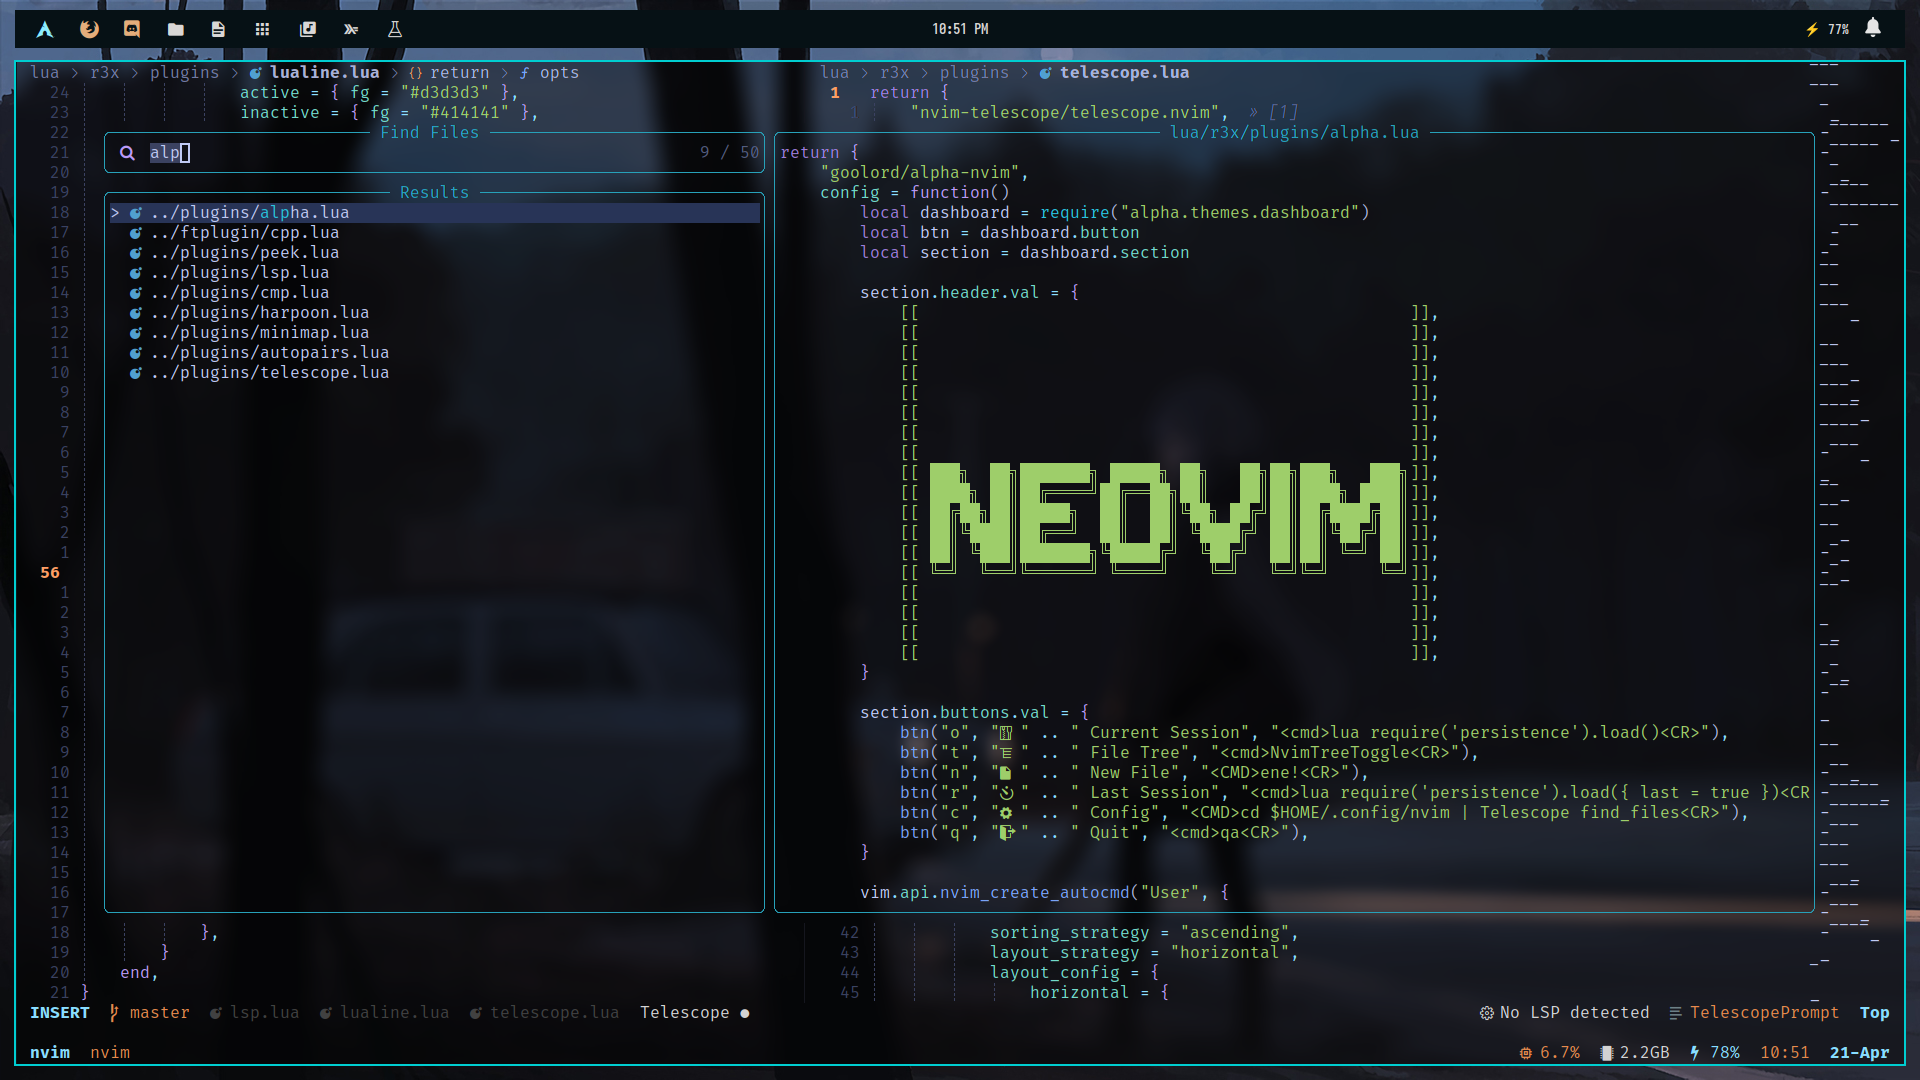
Task: Click the list icon before TelescopePrompt
Action: click(x=1678, y=1013)
